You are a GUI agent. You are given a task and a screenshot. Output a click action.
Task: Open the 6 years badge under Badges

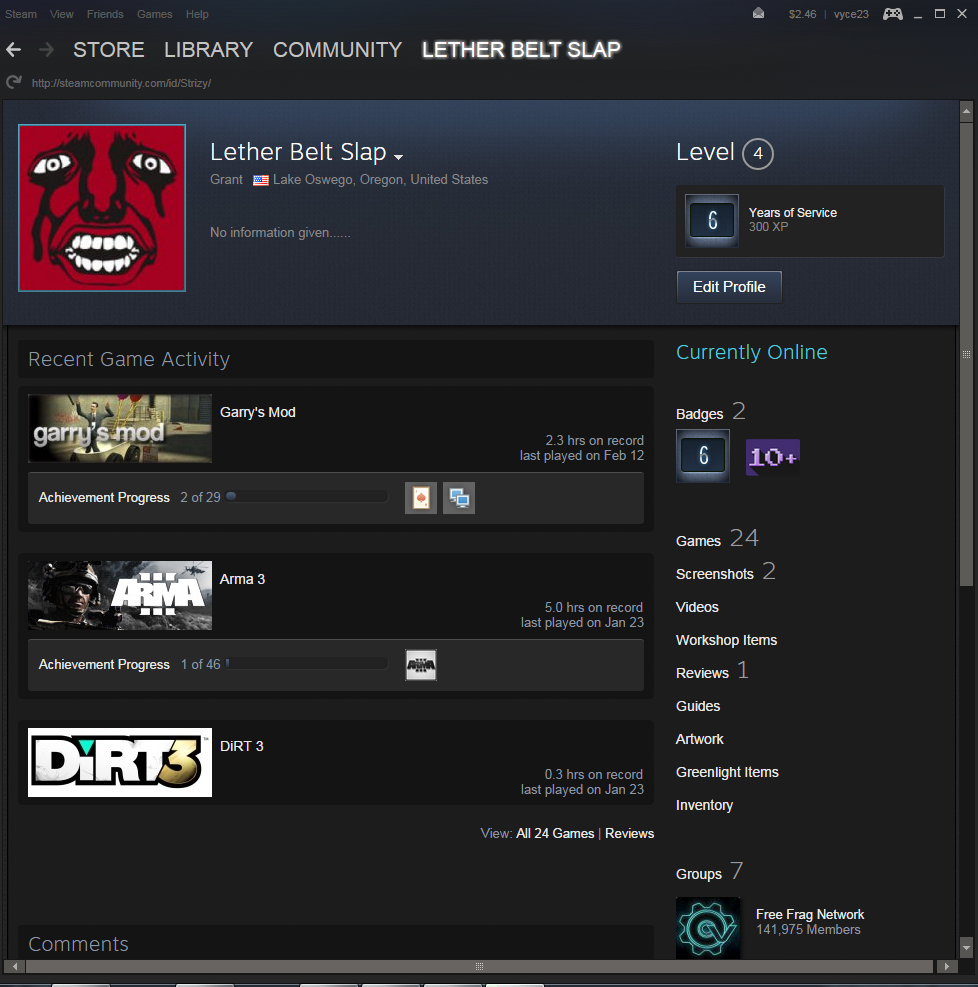click(x=703, y=456)
